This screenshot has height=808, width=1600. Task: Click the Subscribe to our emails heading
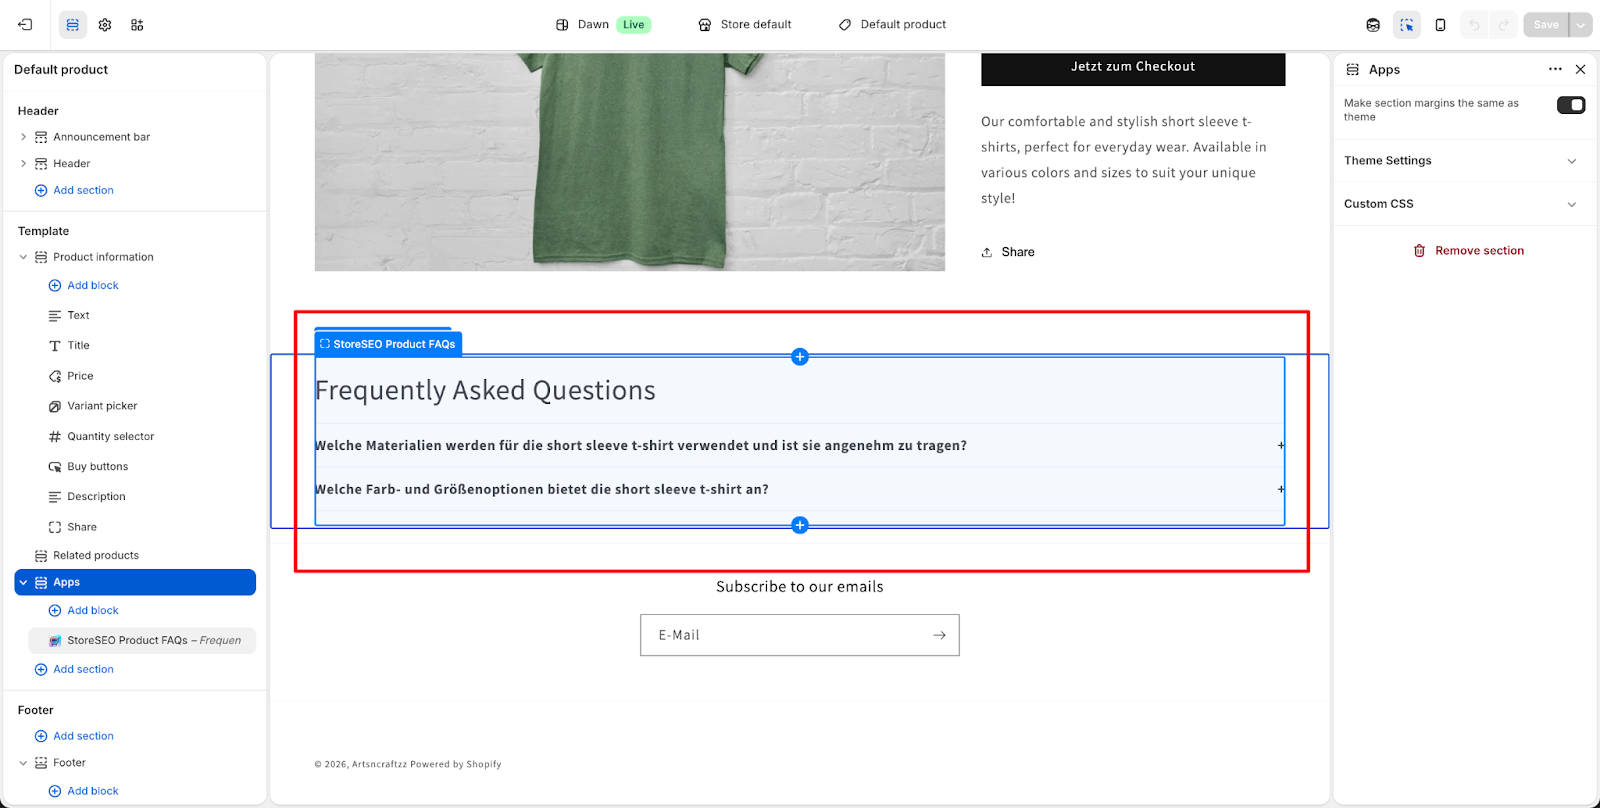click(800, 587)
